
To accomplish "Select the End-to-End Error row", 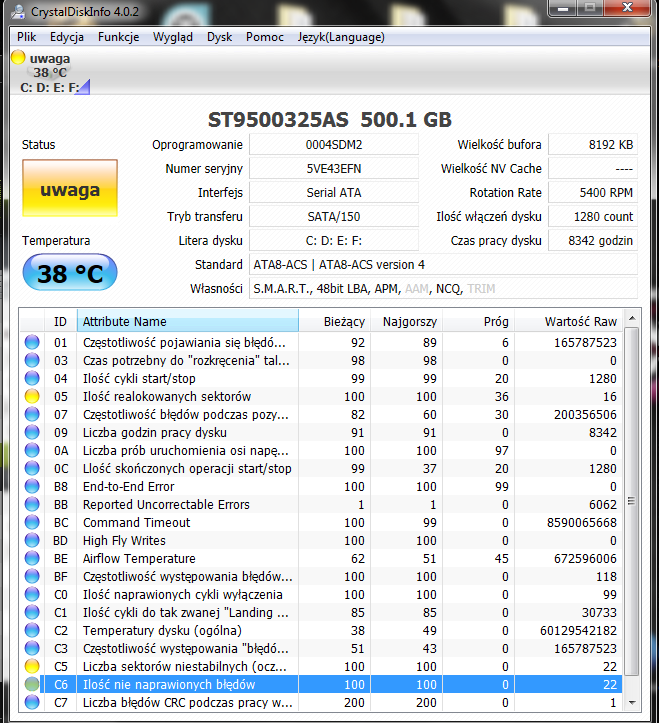I will pyautogui.click(x=321, y=486).
